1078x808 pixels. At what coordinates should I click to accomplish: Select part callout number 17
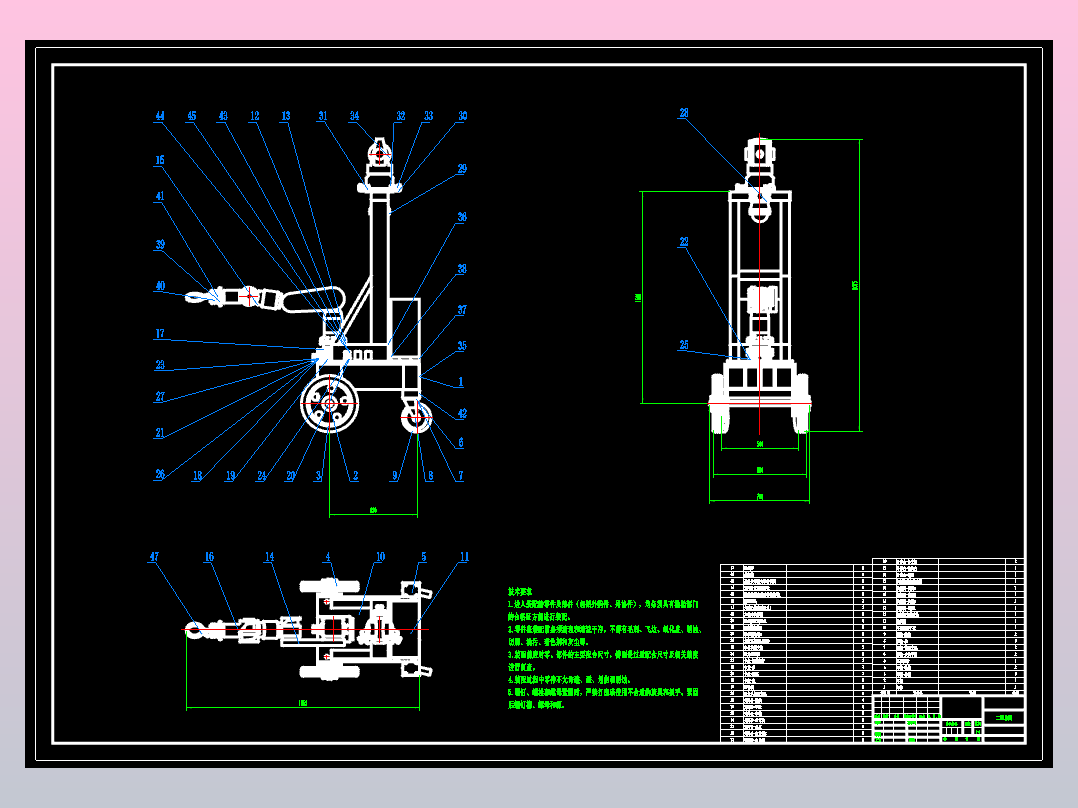160,334
